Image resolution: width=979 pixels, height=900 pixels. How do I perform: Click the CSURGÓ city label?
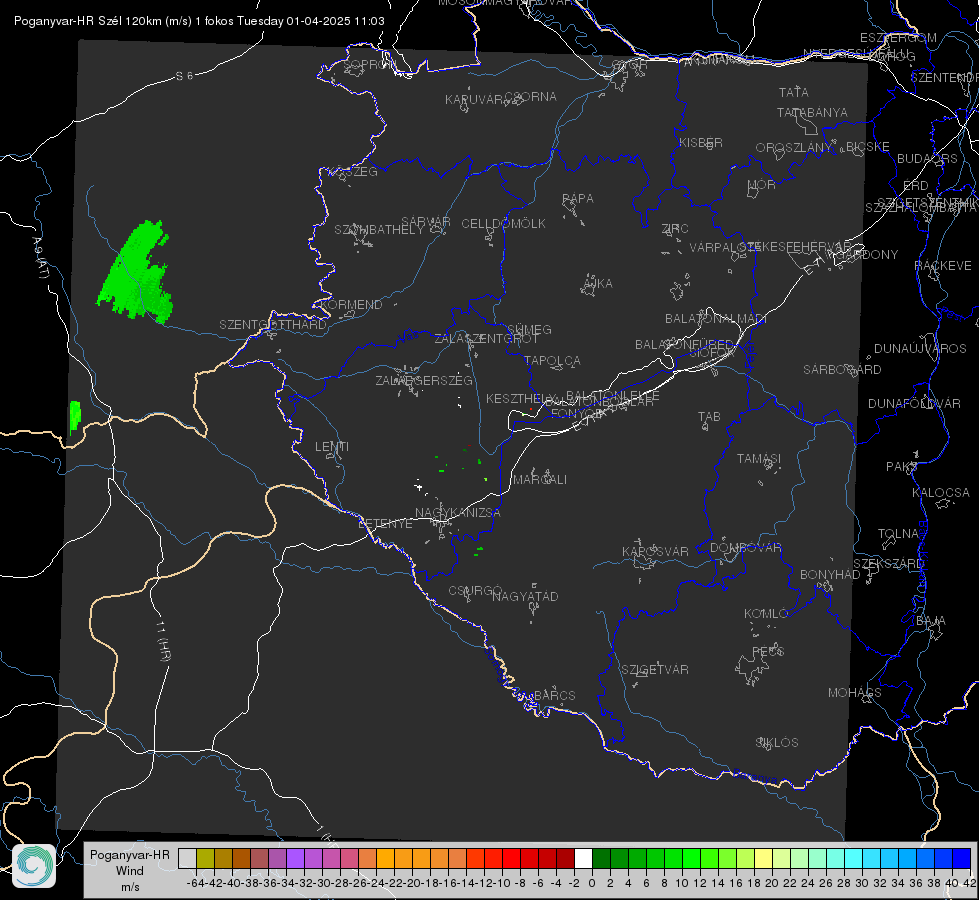coord(475,591)
